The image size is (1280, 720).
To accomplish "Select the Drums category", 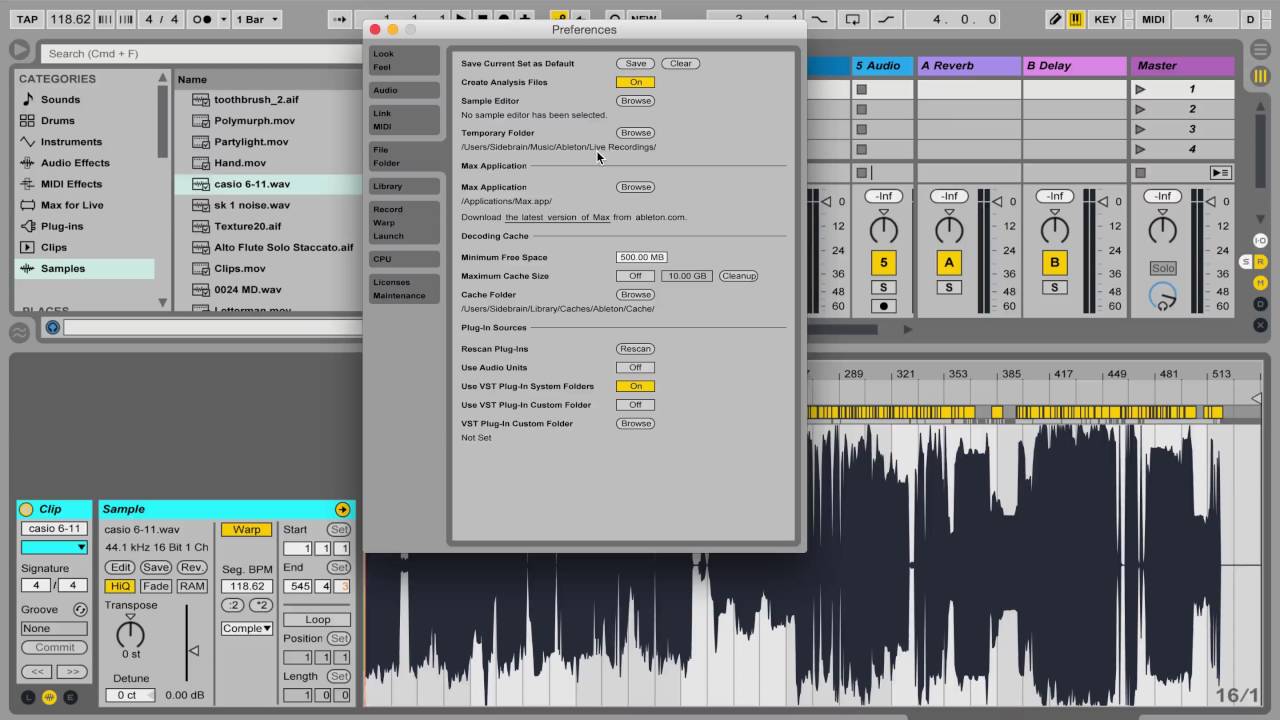I will coord(57,121).
